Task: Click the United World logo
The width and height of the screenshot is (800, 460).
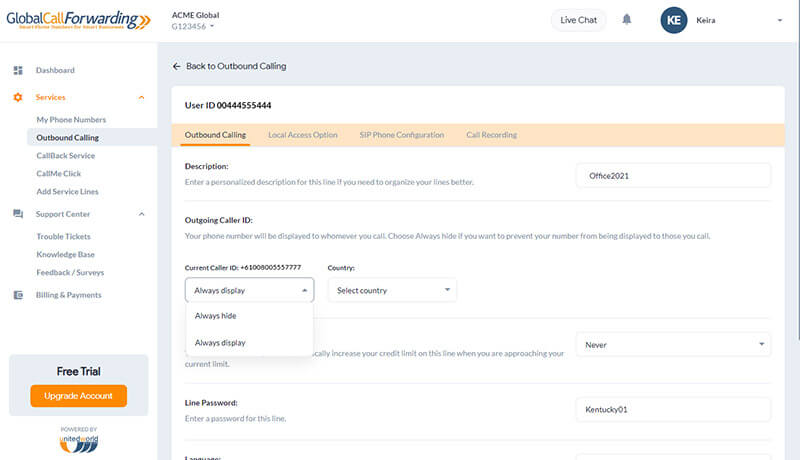Action: point(79,444)
